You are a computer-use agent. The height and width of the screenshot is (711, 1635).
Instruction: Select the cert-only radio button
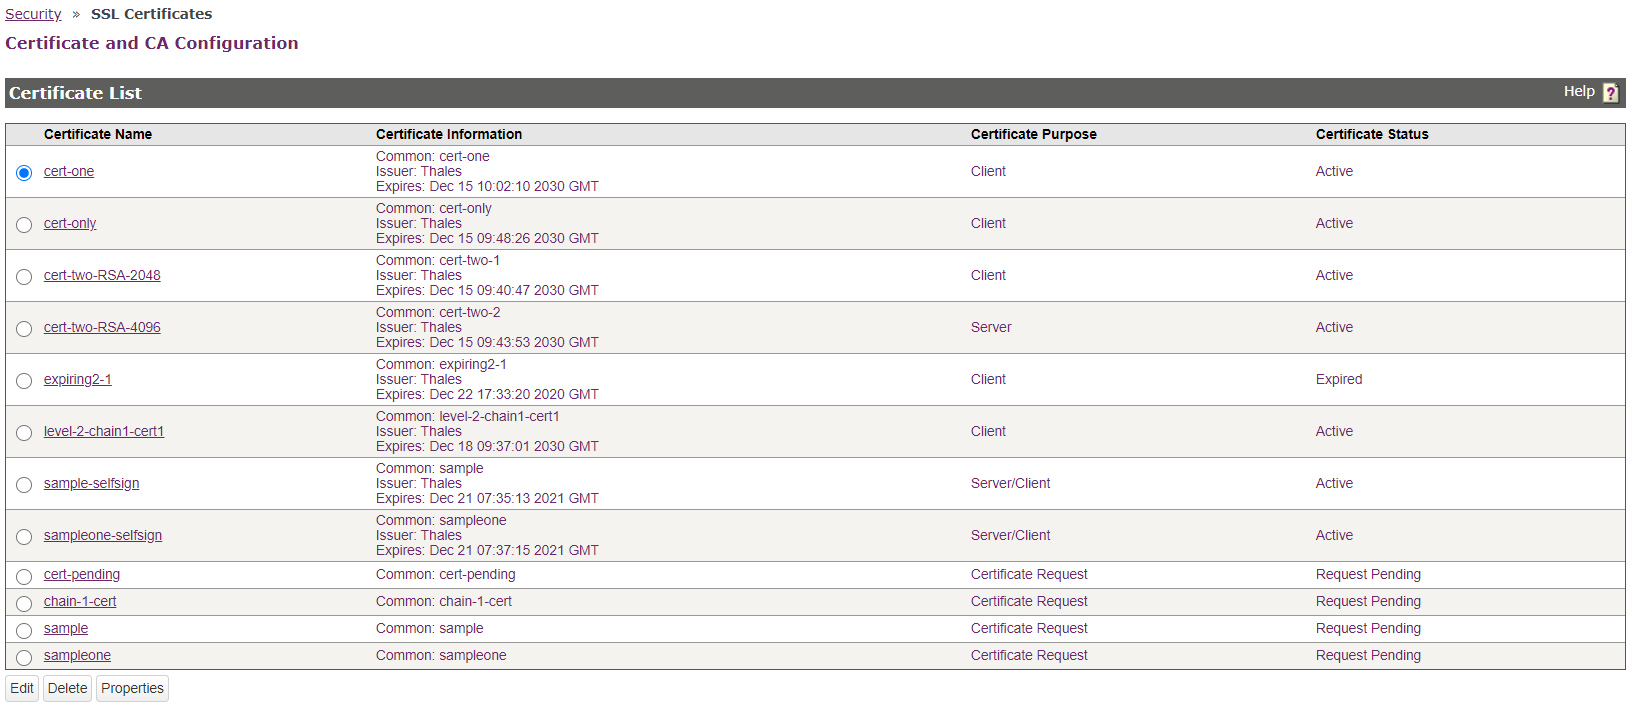23,224
